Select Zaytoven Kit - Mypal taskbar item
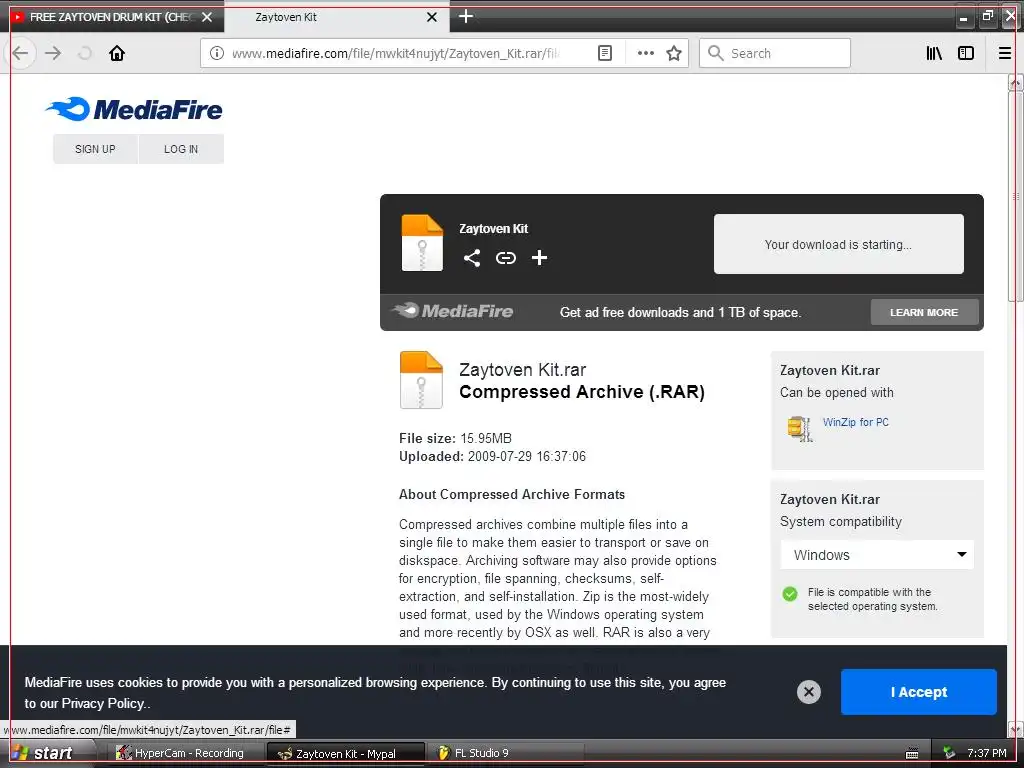The width and height of the screenshot is (1024, 768). 346,753
